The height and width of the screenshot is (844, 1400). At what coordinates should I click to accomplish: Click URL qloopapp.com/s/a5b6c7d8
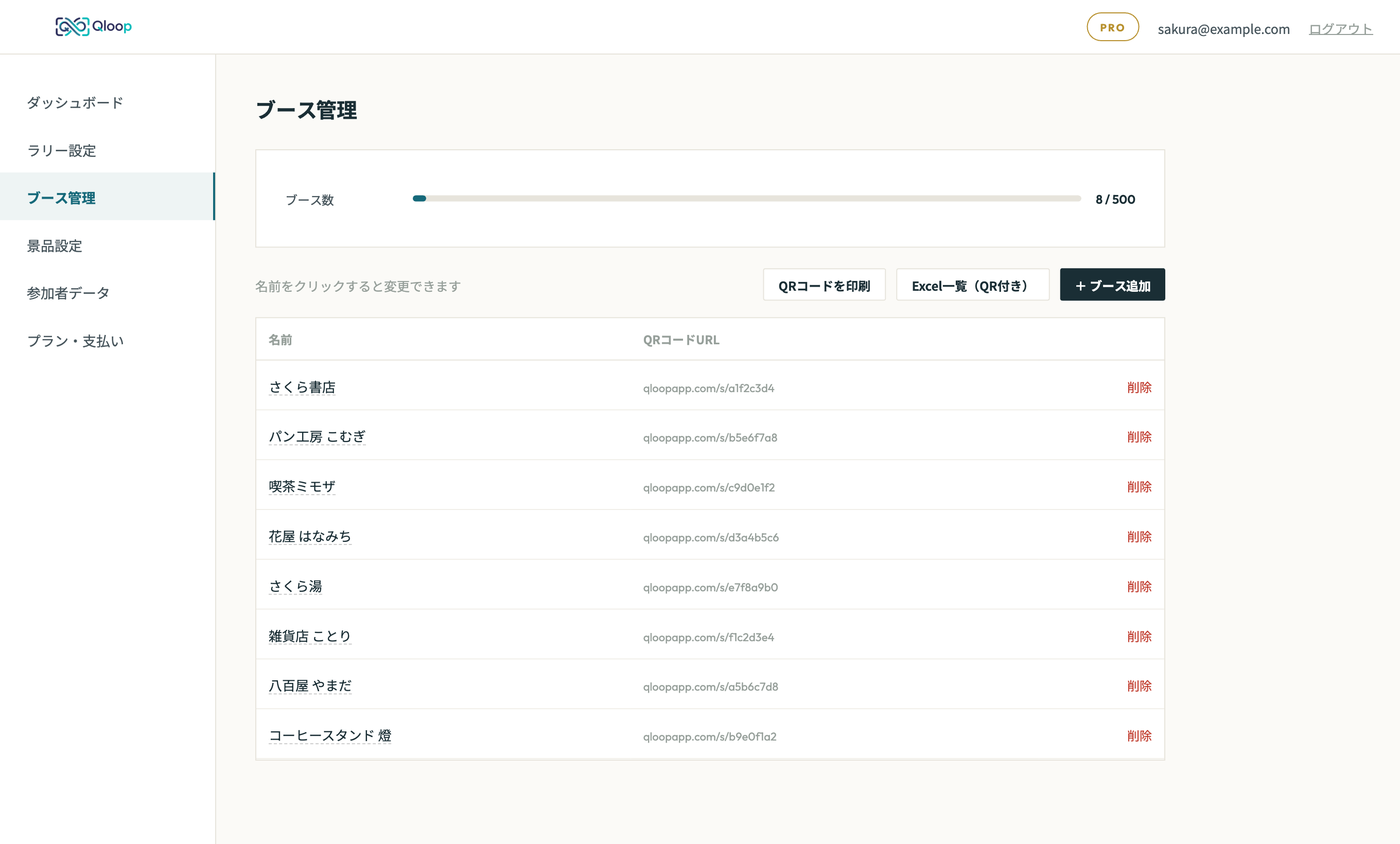711,687
